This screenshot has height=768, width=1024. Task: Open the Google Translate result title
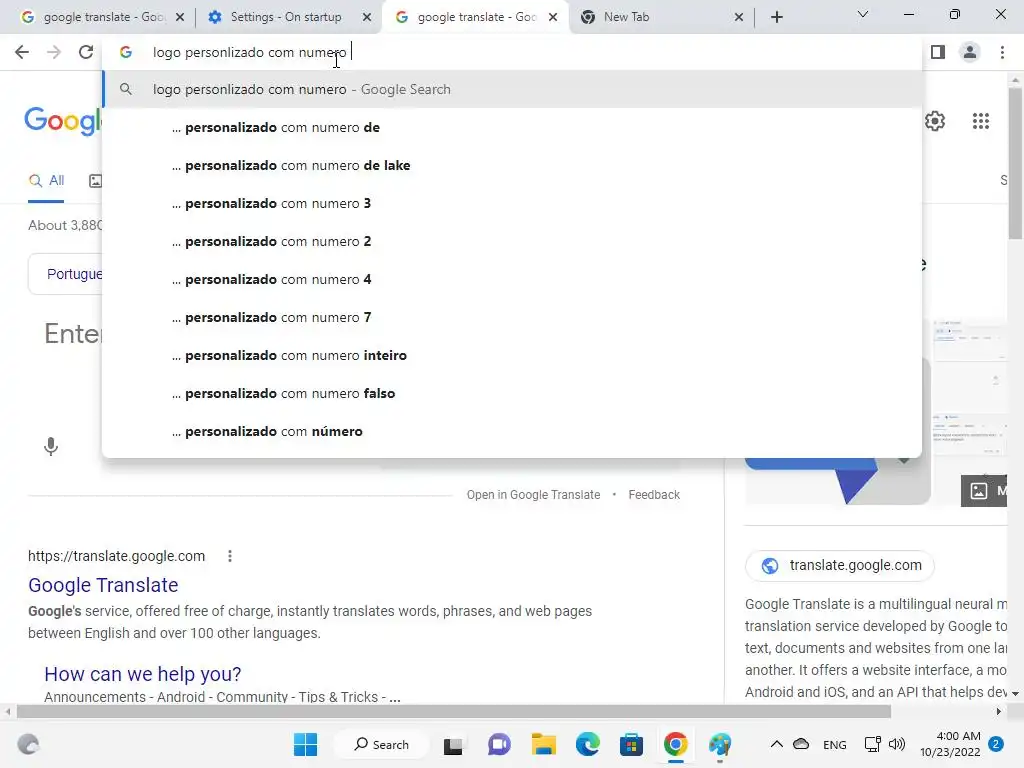click(x=103, y=585)
